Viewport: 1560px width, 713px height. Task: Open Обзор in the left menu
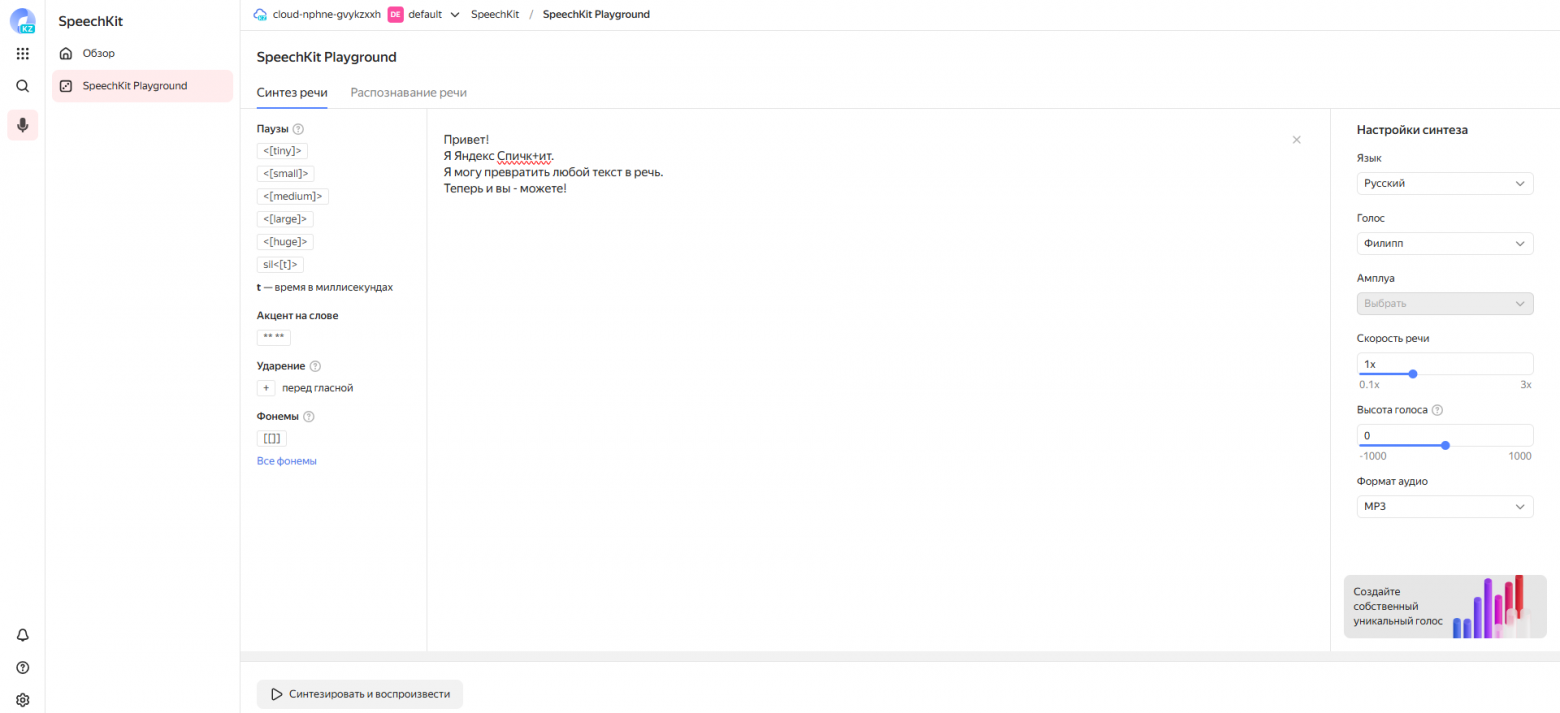98,53
